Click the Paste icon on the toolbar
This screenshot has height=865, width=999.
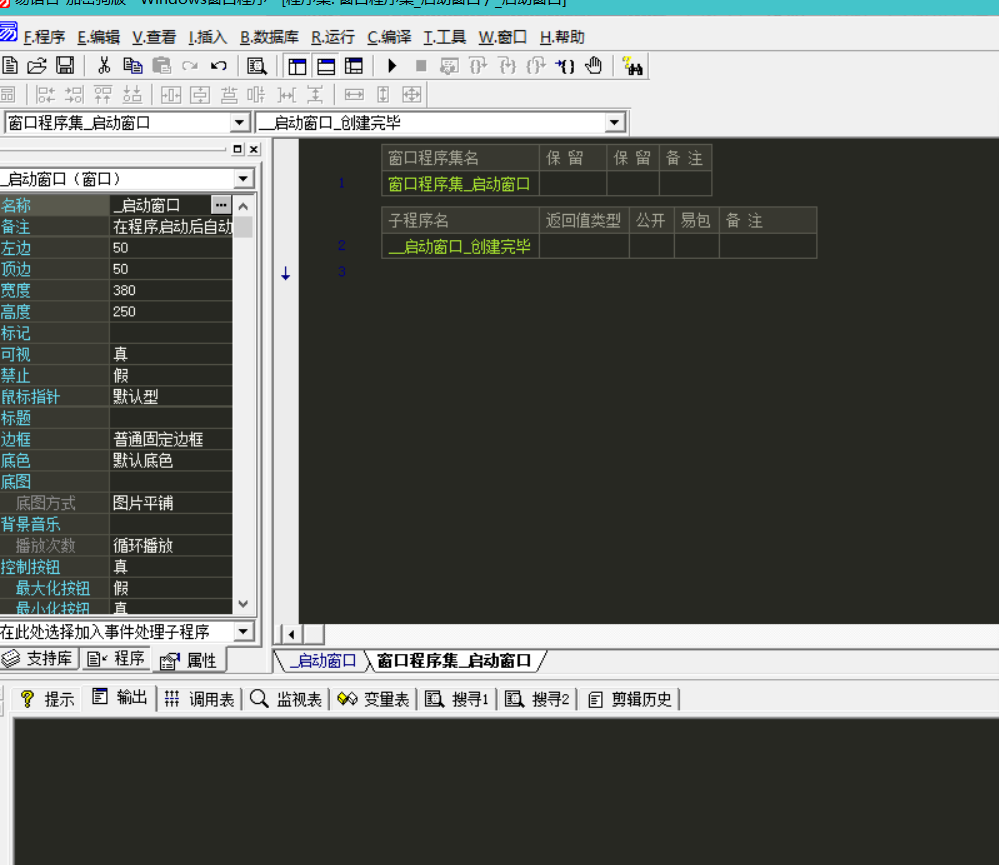tap(161, 65)
